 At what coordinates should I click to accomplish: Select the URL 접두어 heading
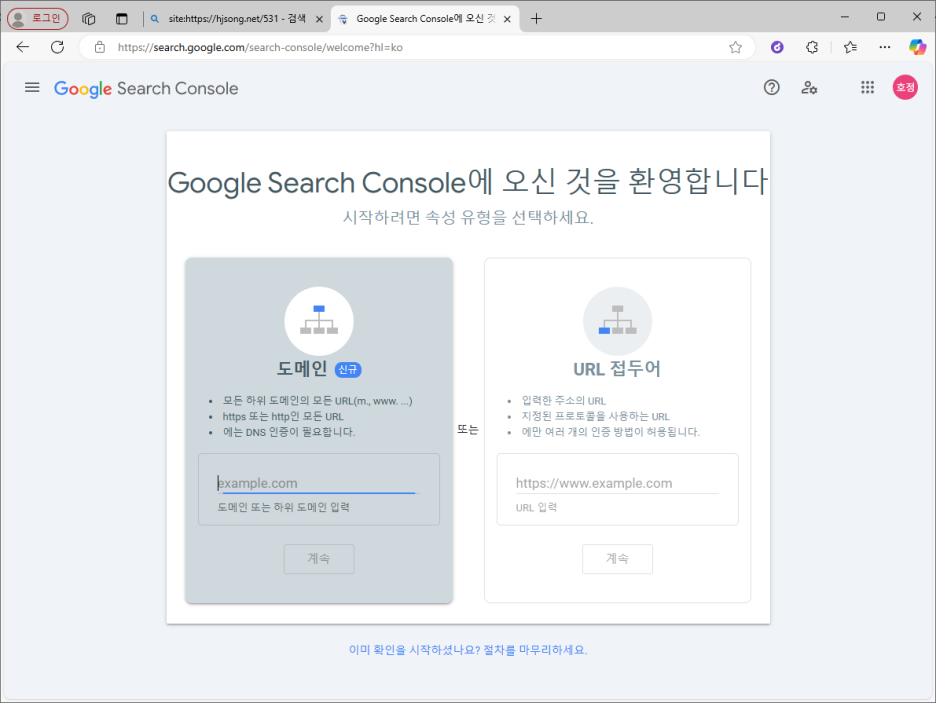pyautogui.click(x=617, y=369)
